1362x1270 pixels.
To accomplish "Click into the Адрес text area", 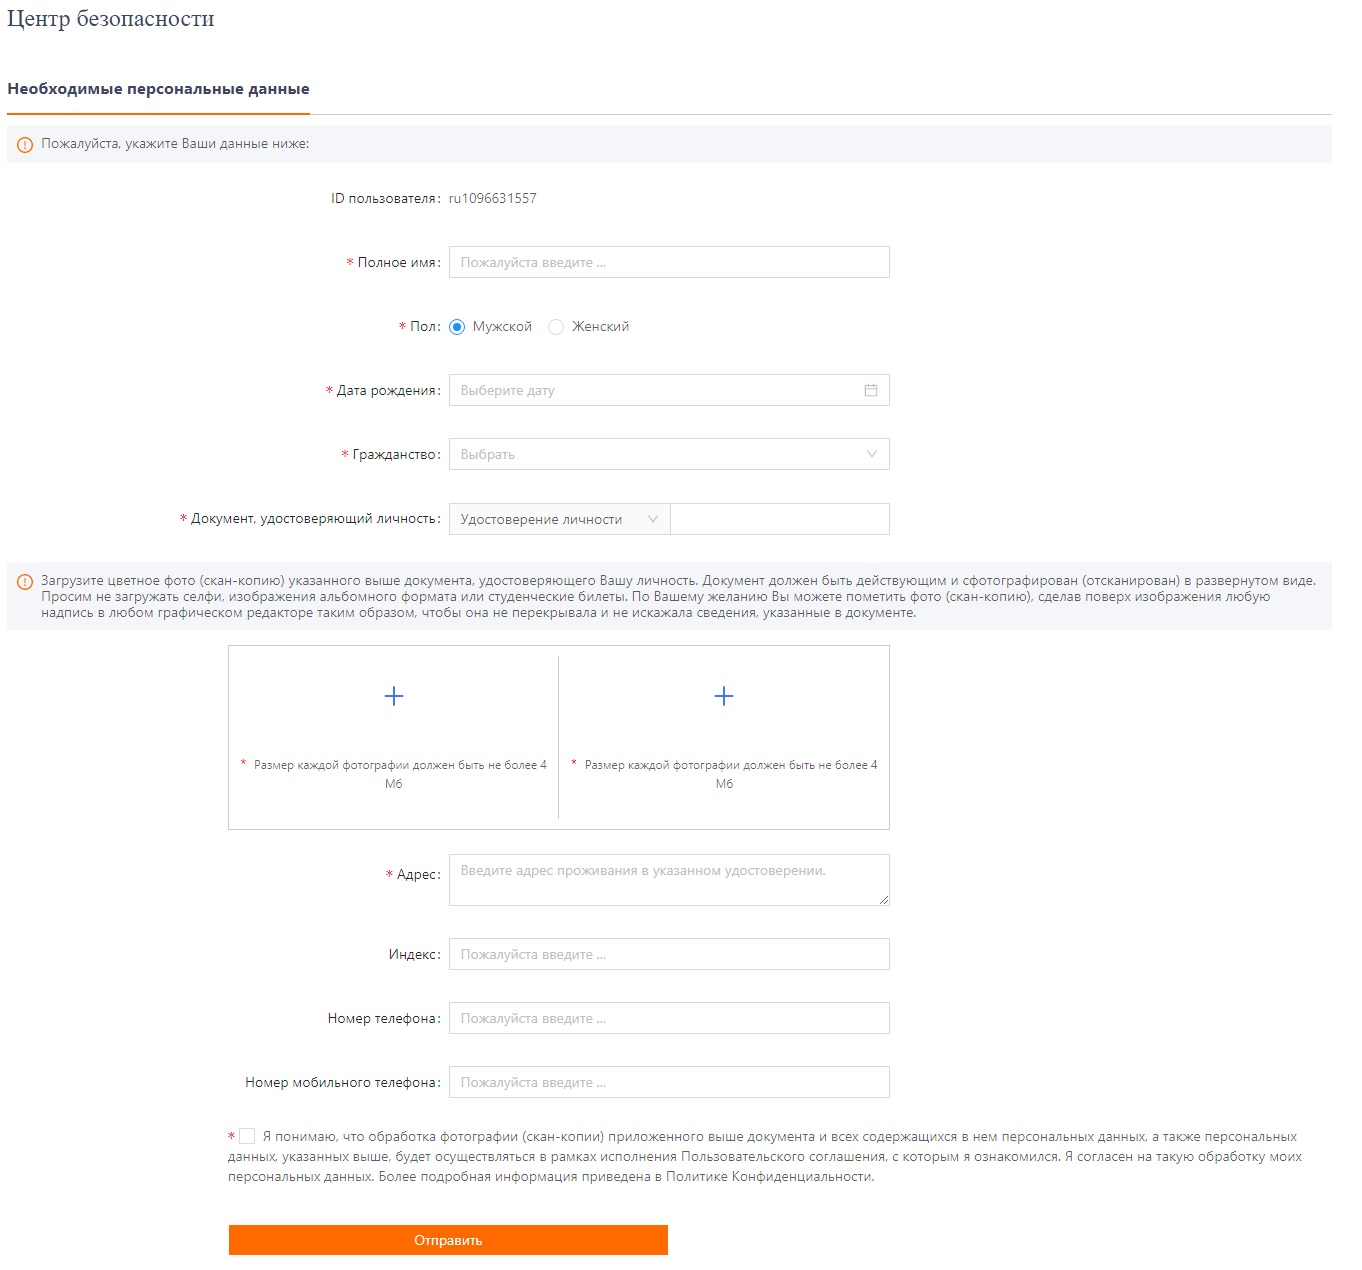I will tap(668, 880).
